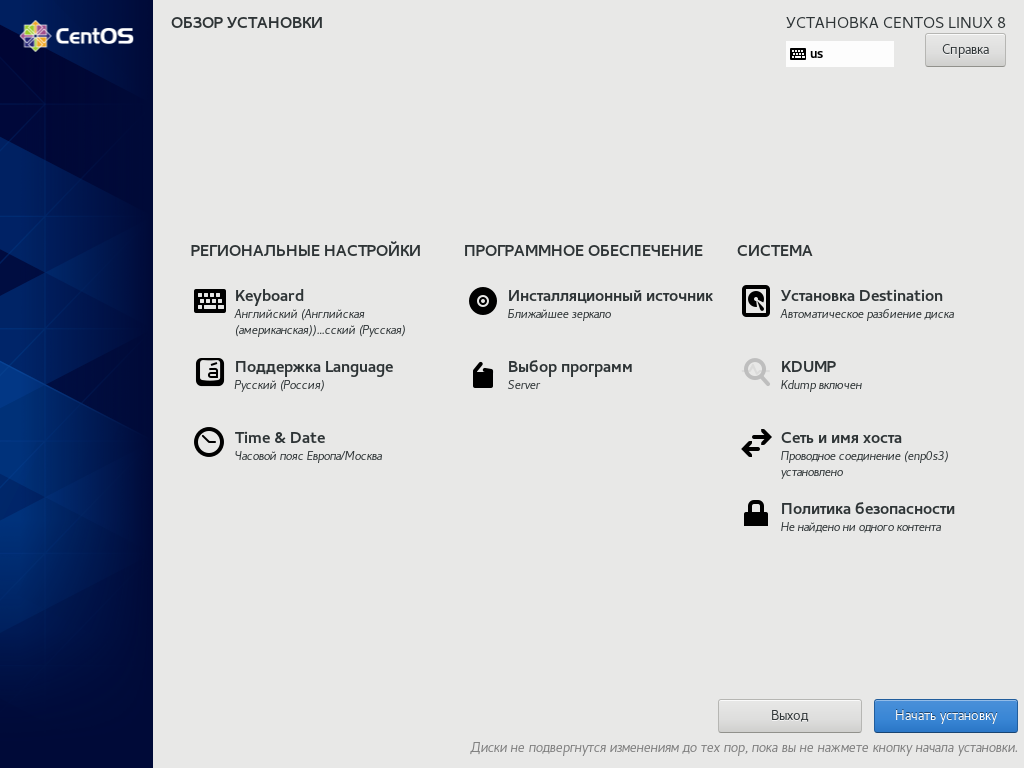Click Автоматическое разбиение диска status text

(867, 314)
